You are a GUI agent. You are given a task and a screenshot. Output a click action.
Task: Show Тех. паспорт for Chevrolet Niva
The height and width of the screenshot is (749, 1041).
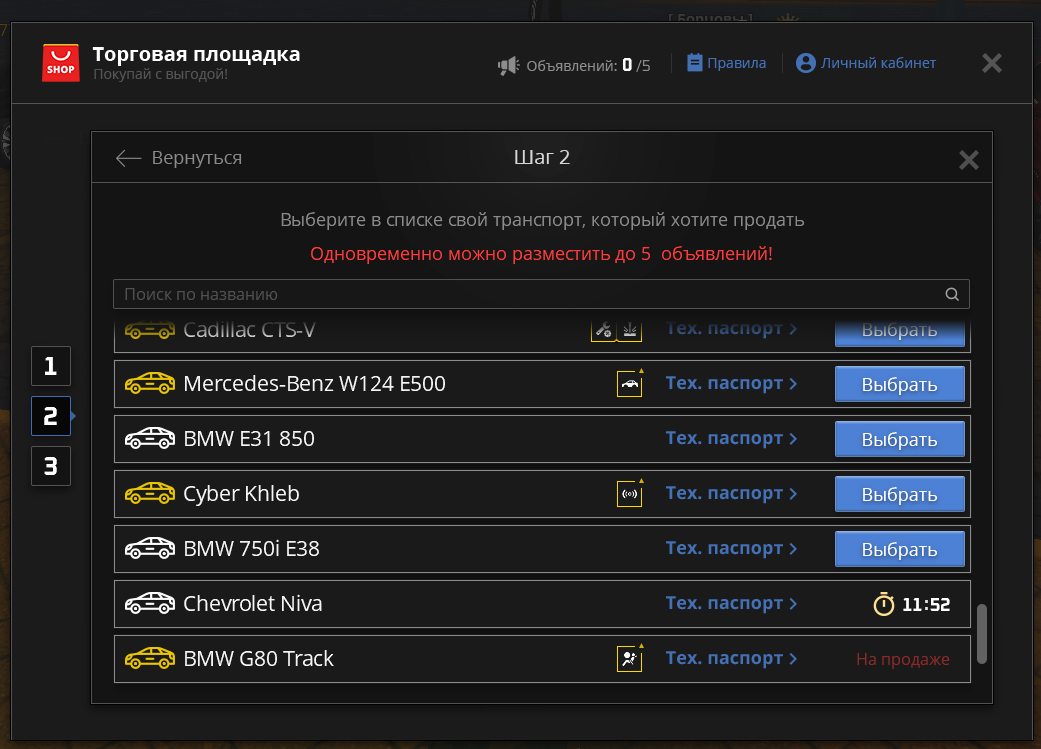point(731,603)
